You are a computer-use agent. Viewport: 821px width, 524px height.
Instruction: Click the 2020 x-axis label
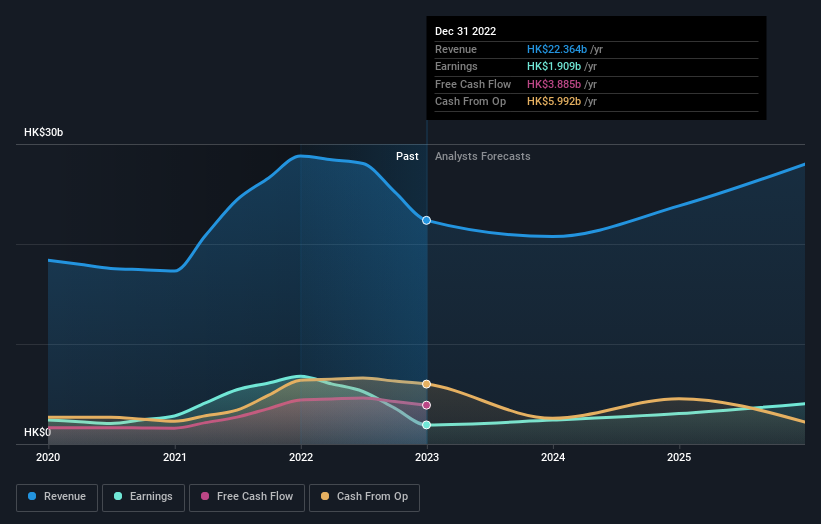(48, 458)
